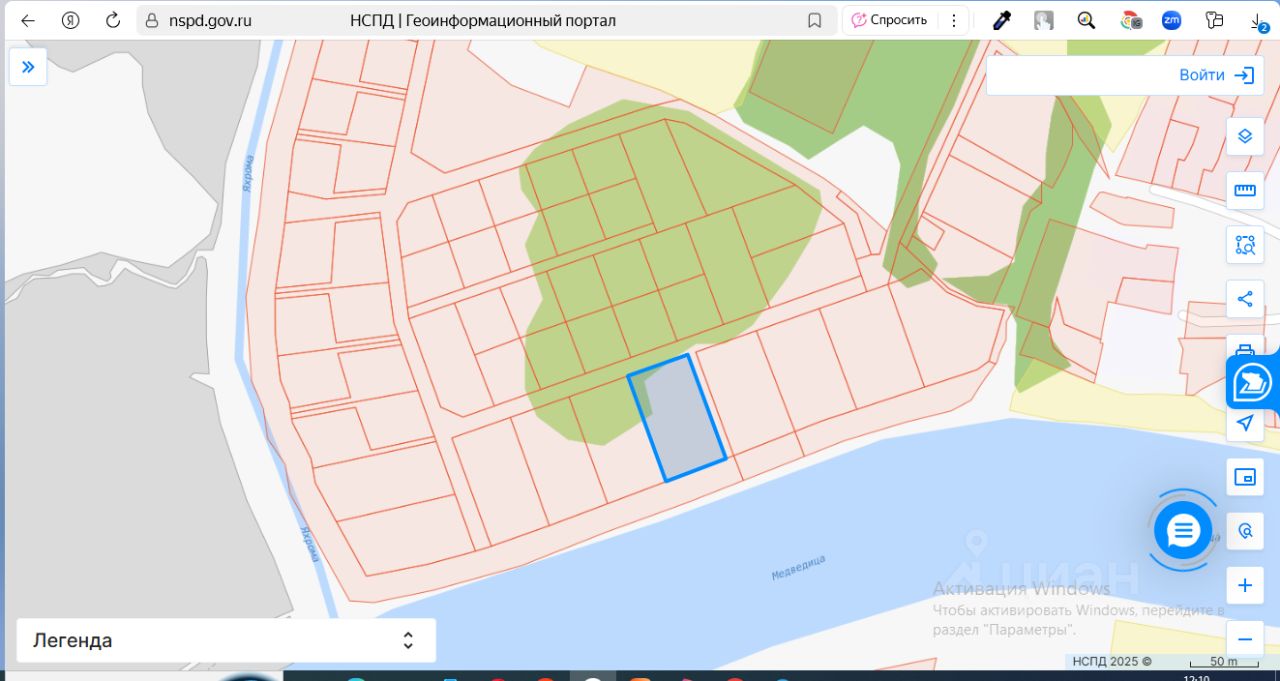Viewport: 1280px width, 681px height.
Task: Zoom out with the minus button
Action: (1245, 639)
